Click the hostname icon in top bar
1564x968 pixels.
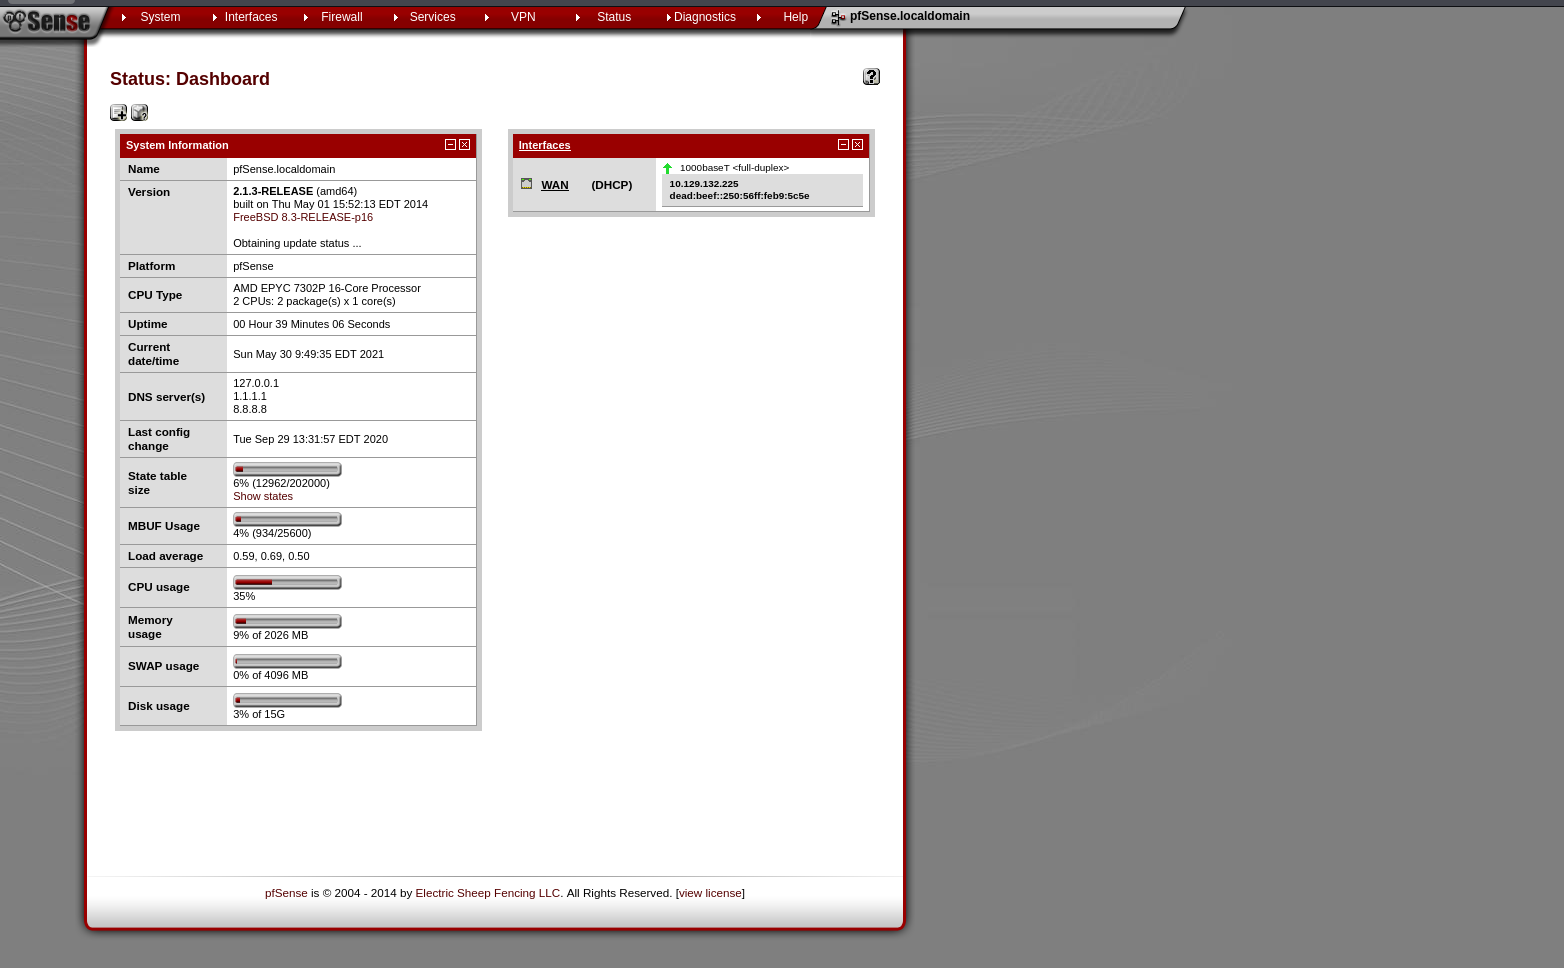pos(838,17)
